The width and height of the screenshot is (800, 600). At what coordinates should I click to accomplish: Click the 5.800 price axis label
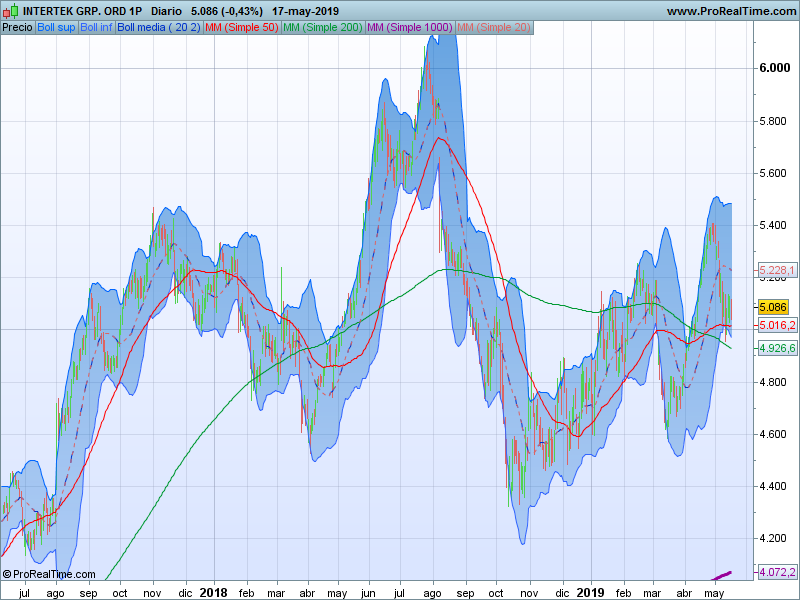772,121
